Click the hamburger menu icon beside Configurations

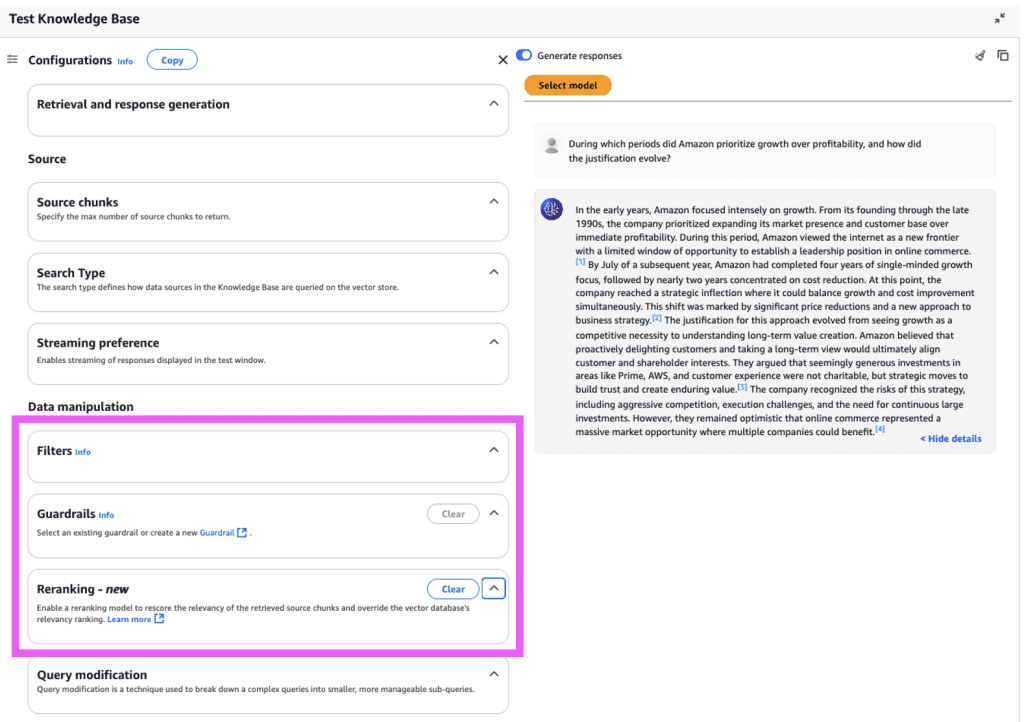[12, 60]
